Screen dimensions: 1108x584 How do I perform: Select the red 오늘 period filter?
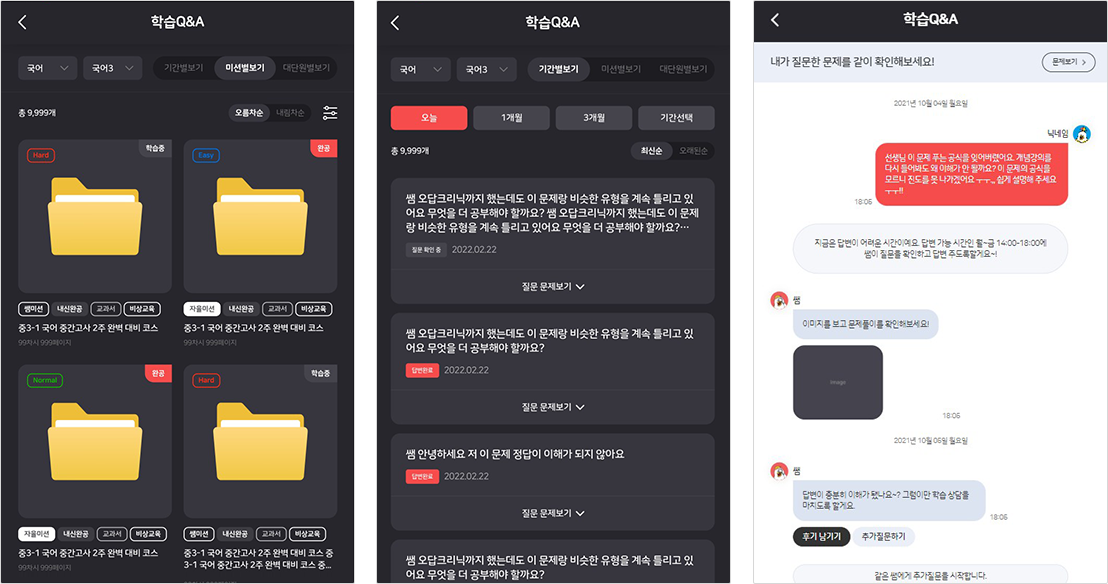(x=429, y=118)
